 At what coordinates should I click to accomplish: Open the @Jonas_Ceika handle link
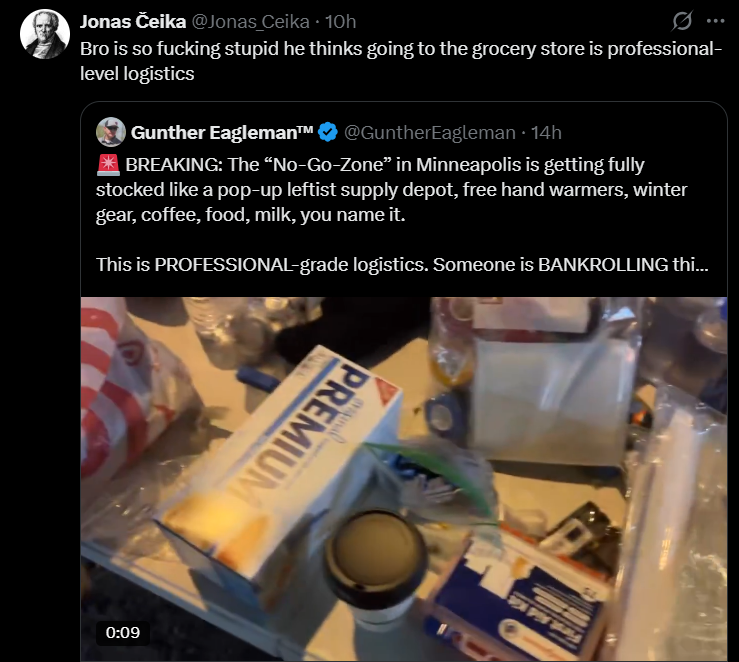click(251, 22)
